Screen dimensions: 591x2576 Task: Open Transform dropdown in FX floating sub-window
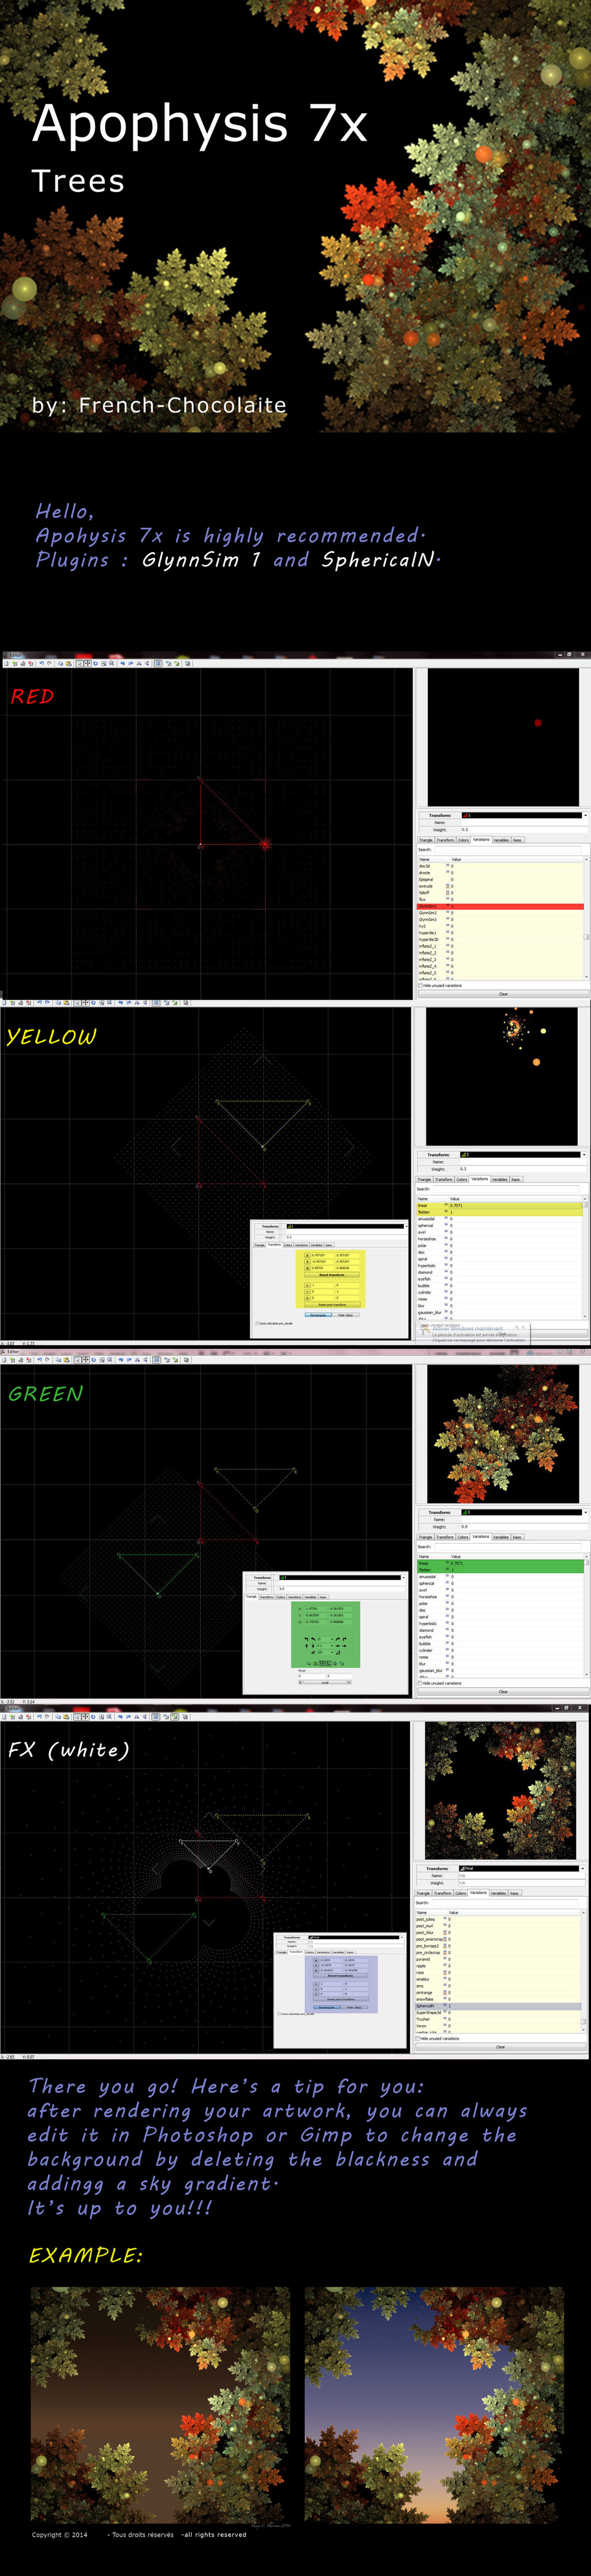tap(355, 1937)
